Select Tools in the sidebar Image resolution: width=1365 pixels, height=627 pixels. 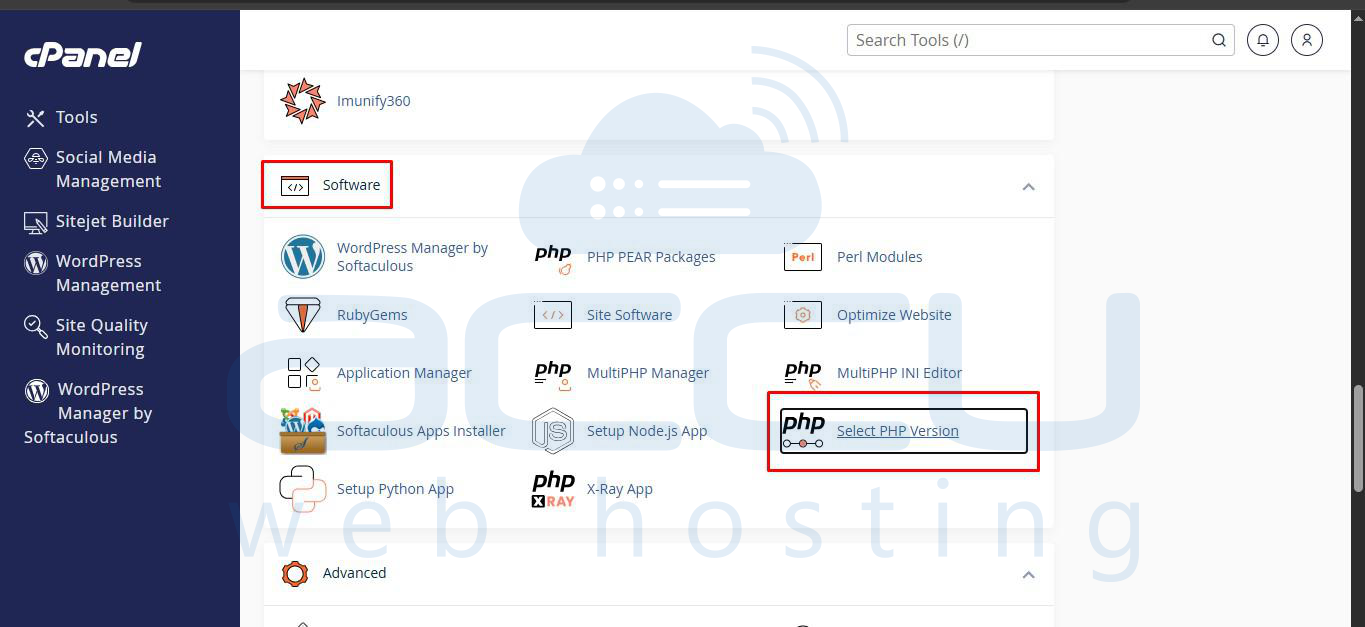[x=76, y=117]
